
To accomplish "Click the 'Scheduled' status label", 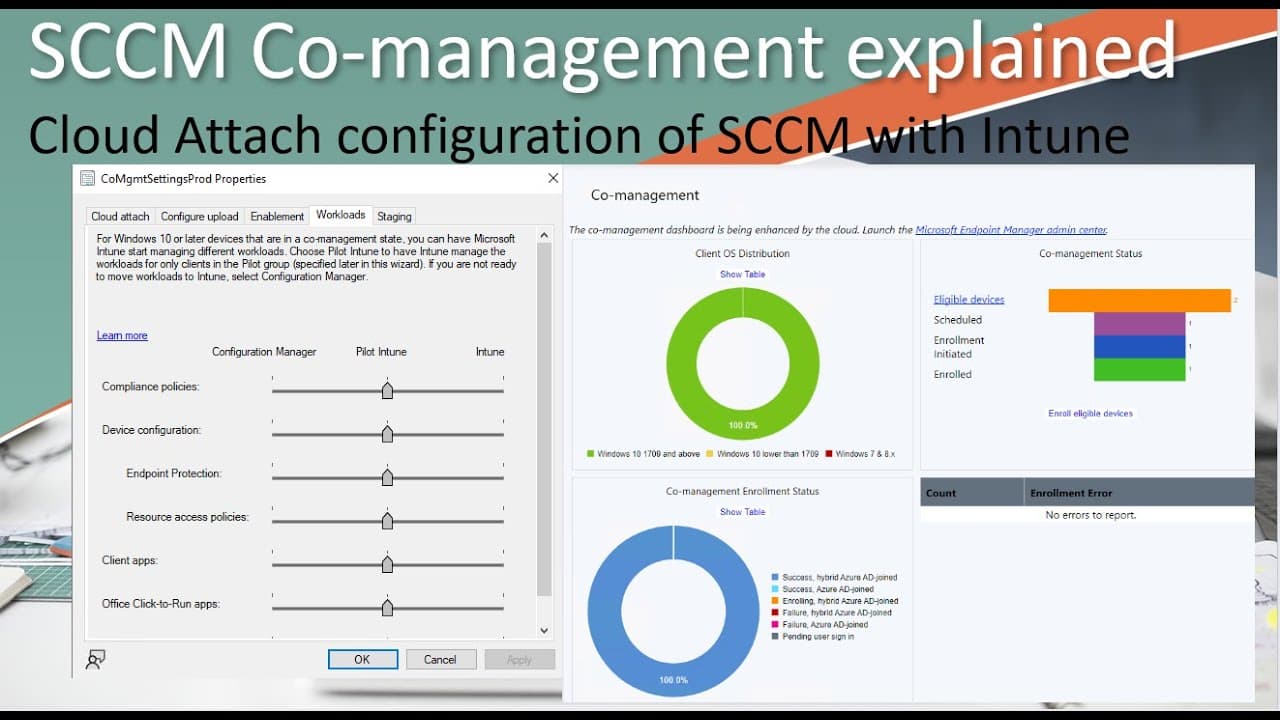I will (958, 320).
